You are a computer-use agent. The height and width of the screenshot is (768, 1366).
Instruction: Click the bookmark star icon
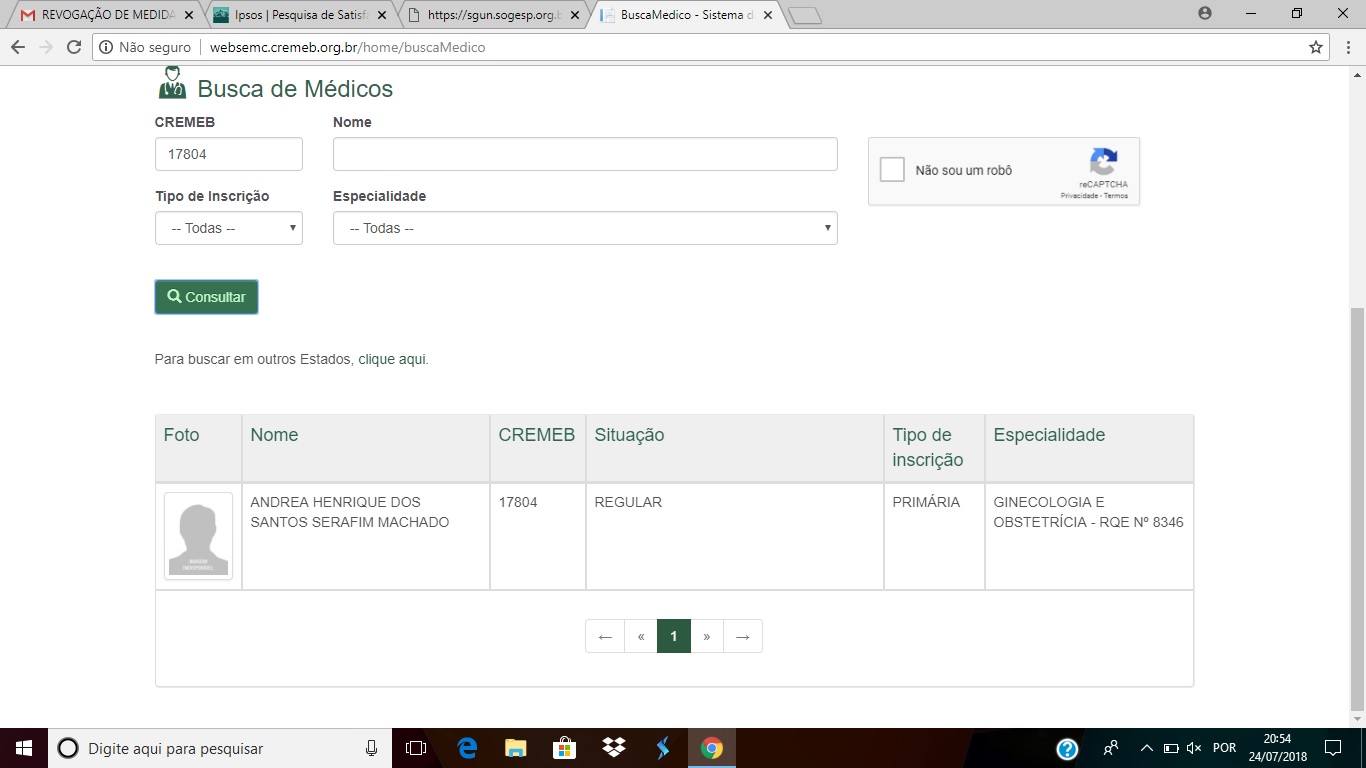[1316, 47]
